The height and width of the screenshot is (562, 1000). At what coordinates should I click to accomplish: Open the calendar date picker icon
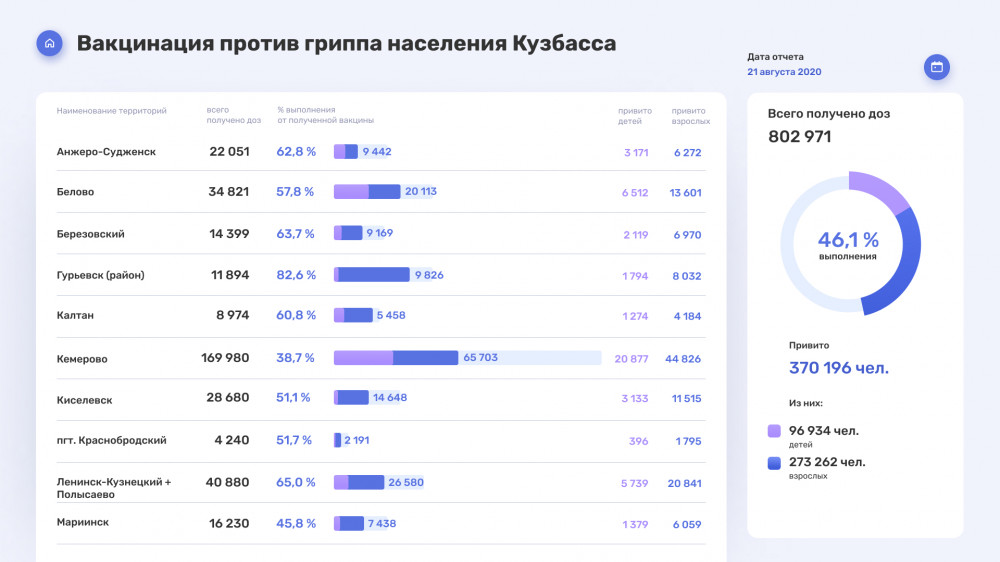point(936,67)
